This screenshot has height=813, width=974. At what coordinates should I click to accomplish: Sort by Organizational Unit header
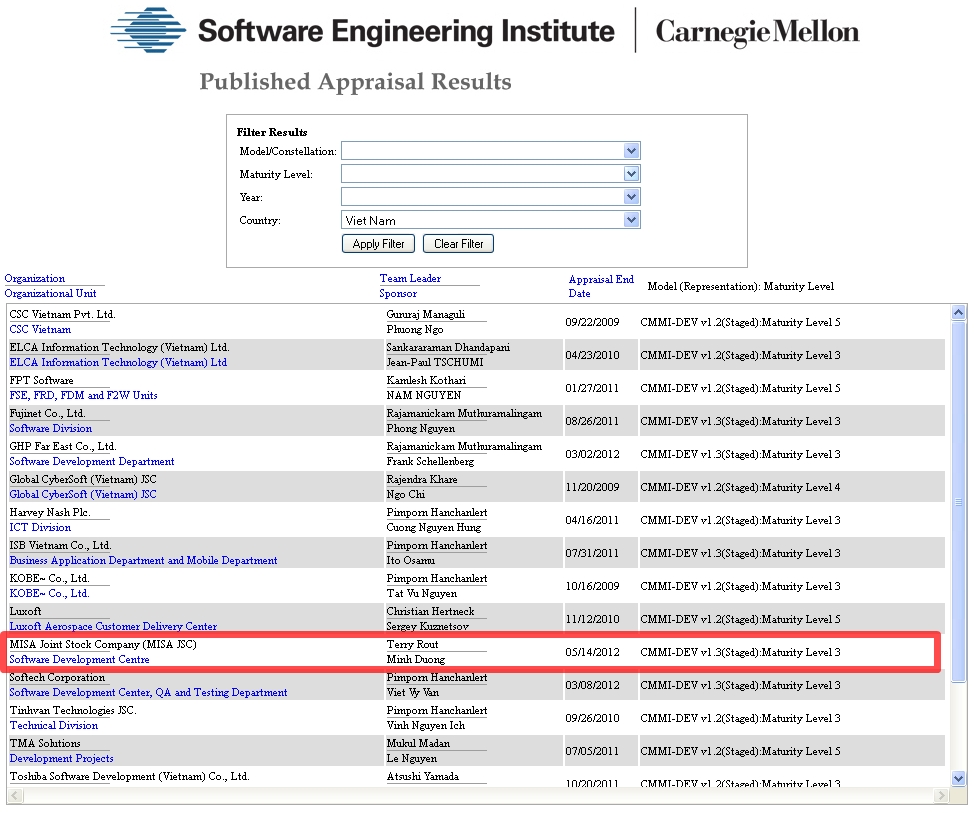point(51,294)
